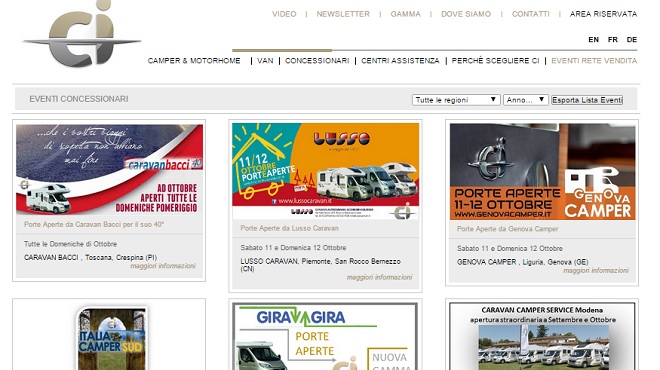Click GENOVA CAMPER, Liguria, Genova (GE) text
660x370 pixels.
click(x=522, y=262)
